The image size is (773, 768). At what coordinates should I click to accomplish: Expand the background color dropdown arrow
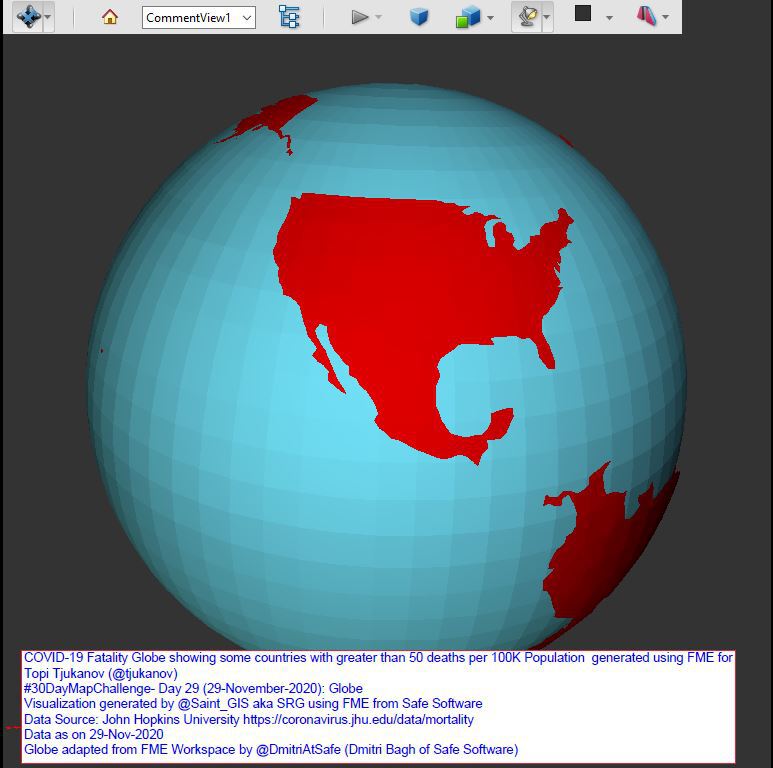click(608, 18)
